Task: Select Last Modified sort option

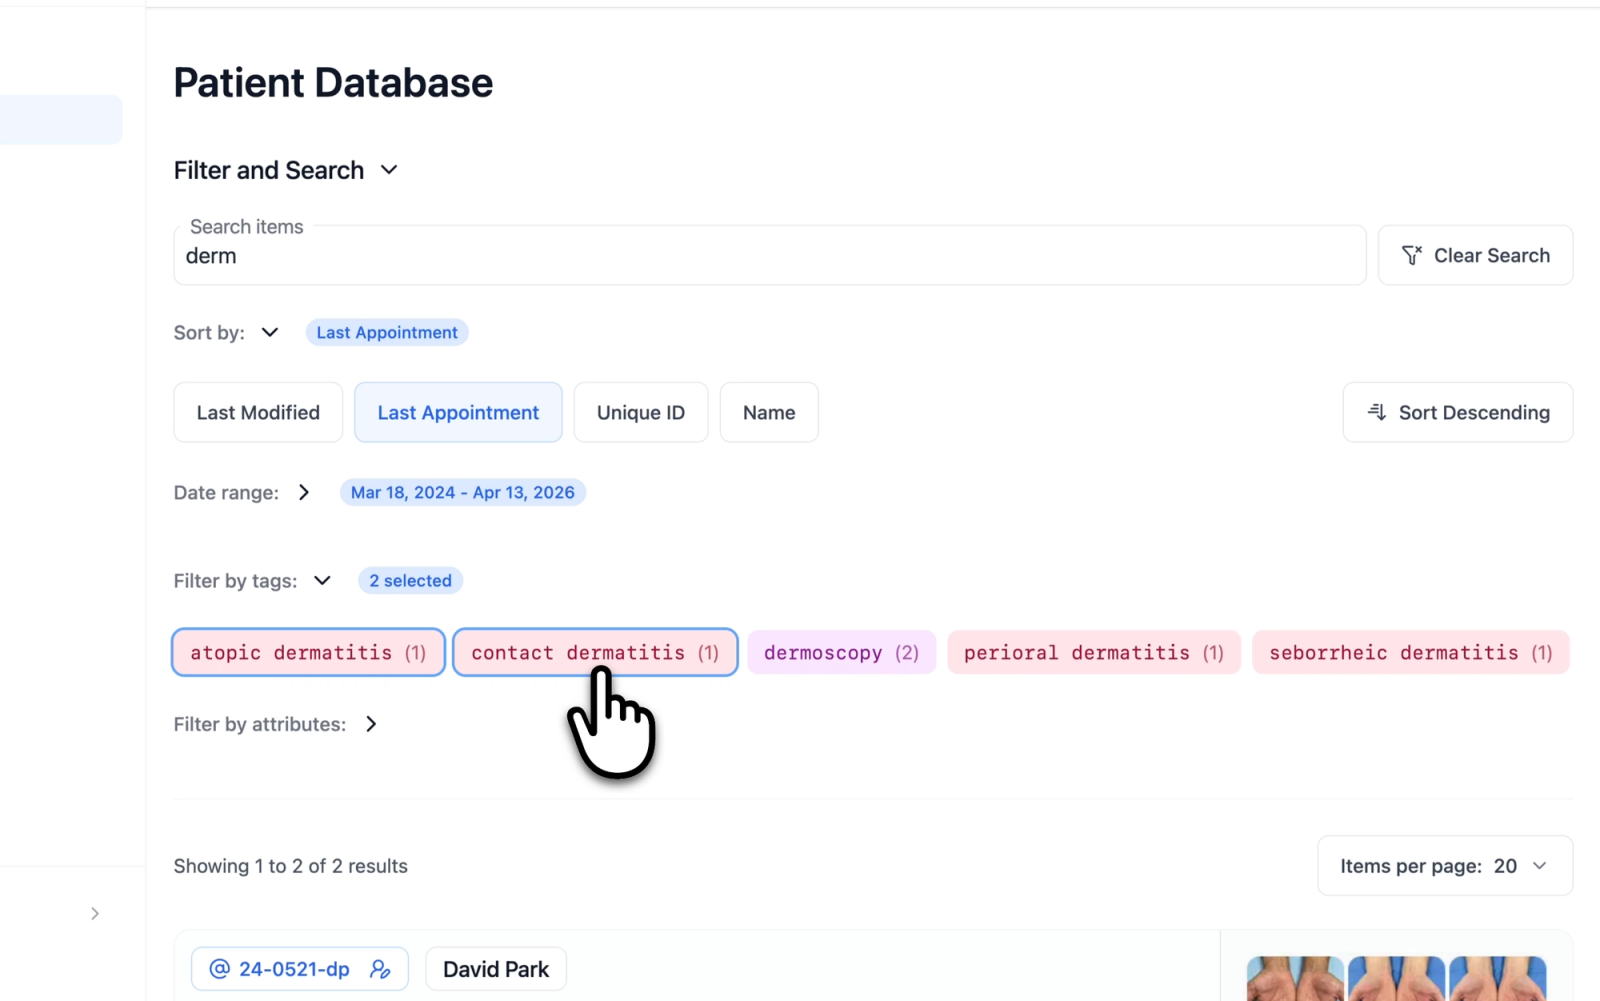Action: 258,412
